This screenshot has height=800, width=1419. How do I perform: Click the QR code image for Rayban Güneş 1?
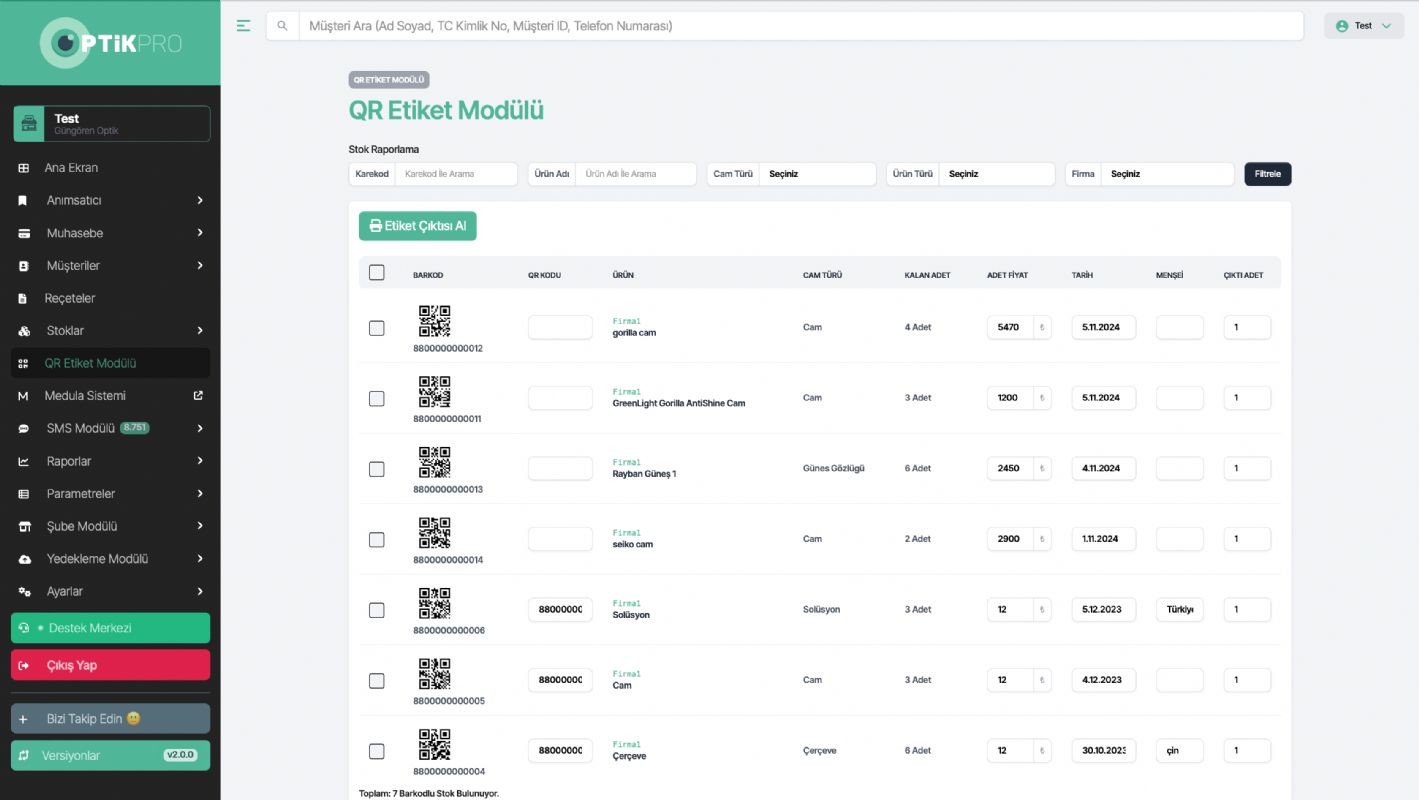coord(434,462)
